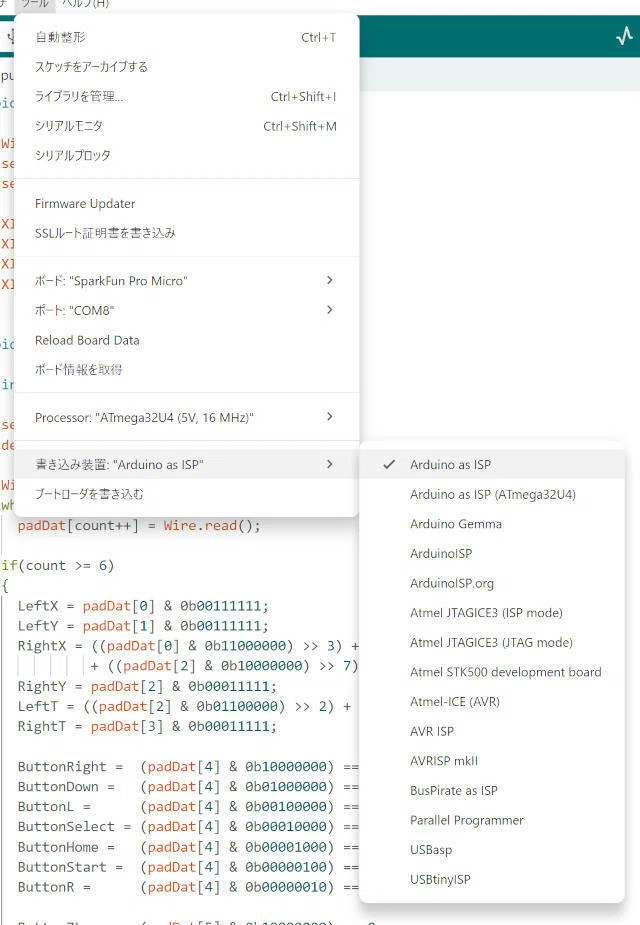640x925 pixels.
Task: Open the Serial Plotter waveform icon
Action: point(624,37)
